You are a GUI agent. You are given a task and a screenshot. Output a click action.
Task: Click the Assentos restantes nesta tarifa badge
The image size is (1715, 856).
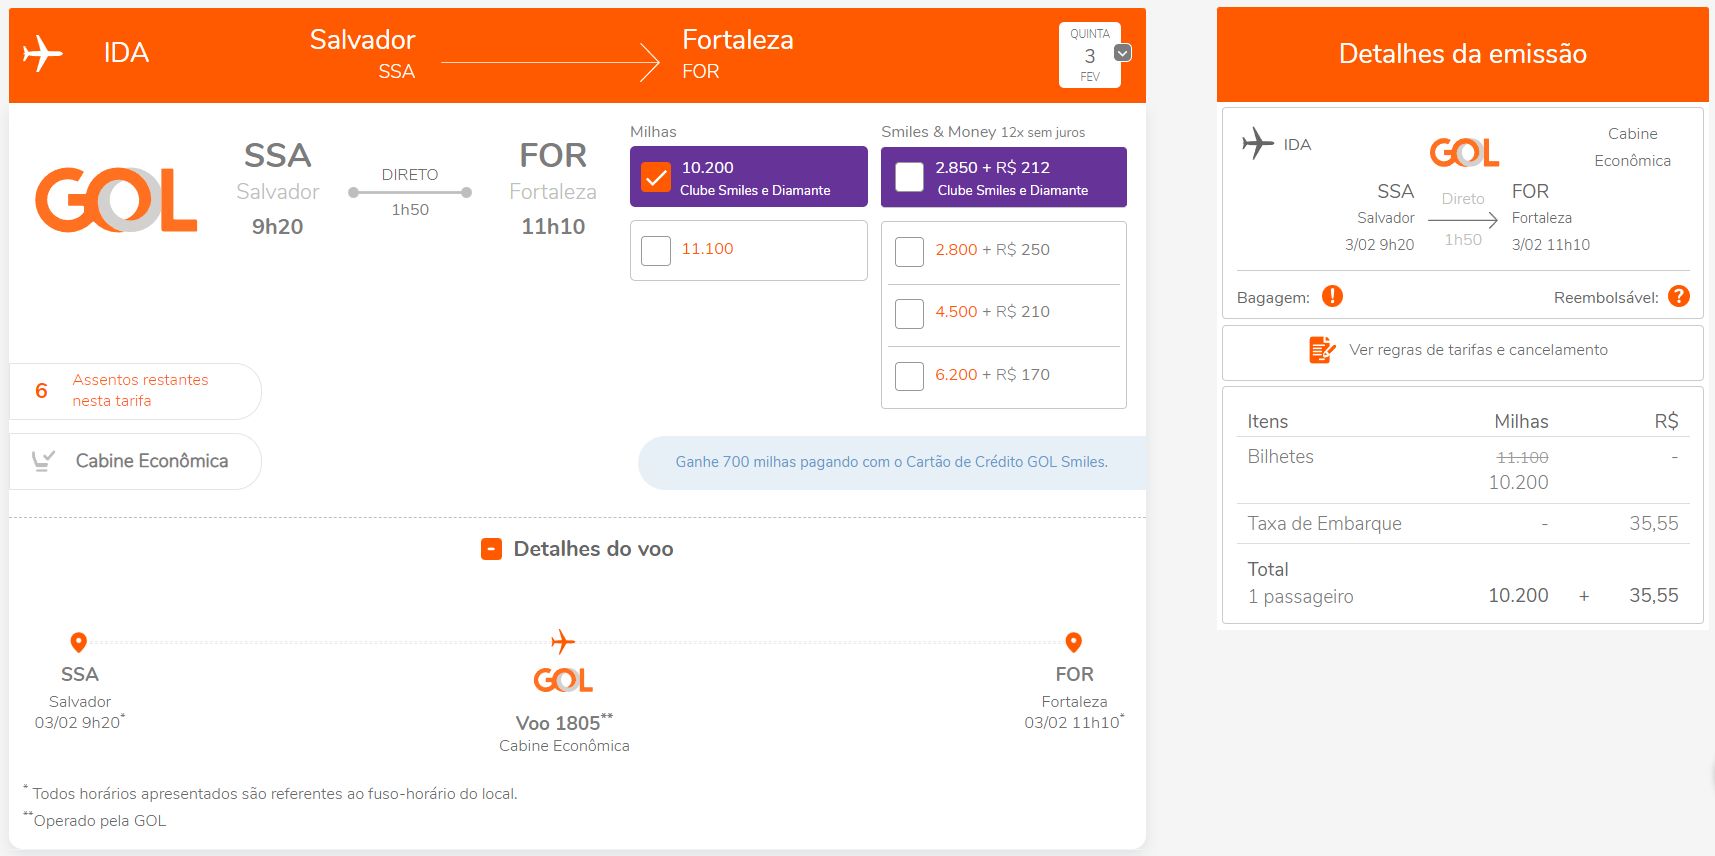point(135,391)
